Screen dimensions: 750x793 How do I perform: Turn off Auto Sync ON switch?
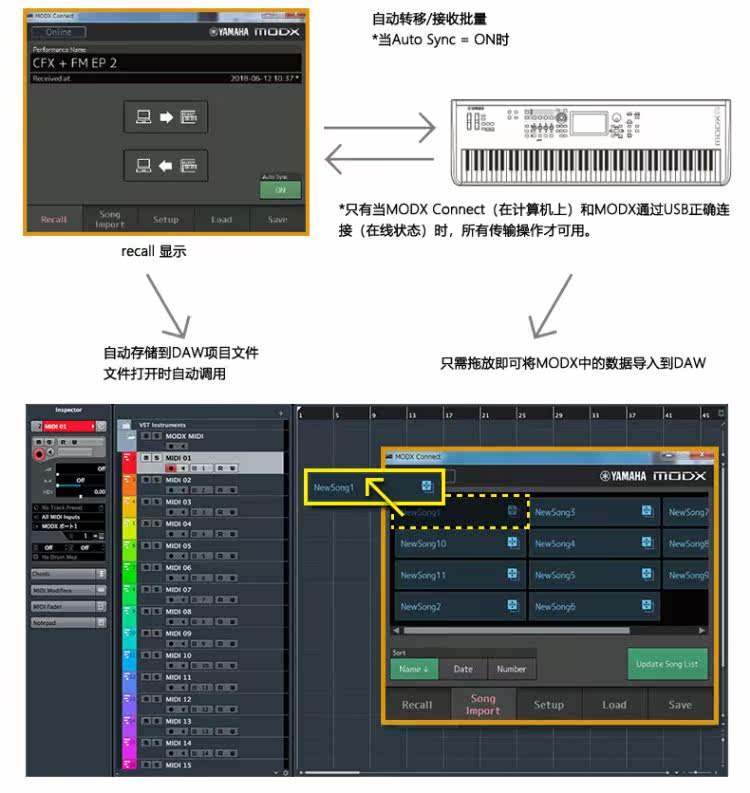click(280, 190)
